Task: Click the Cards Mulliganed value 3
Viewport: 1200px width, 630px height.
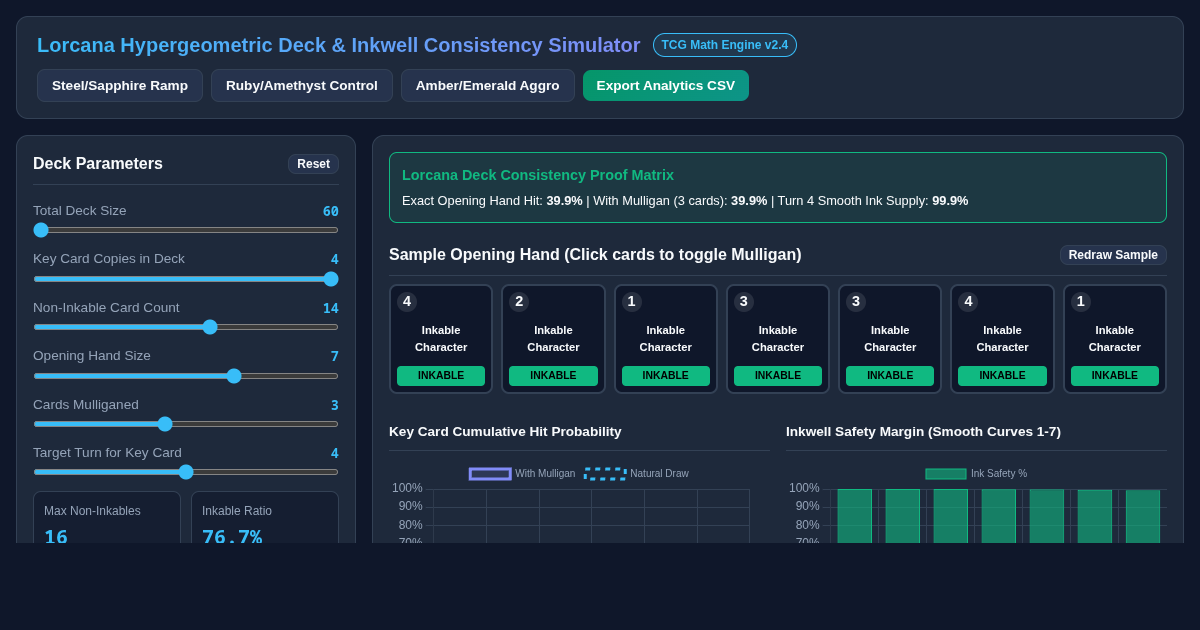Action: pos(335,405)
